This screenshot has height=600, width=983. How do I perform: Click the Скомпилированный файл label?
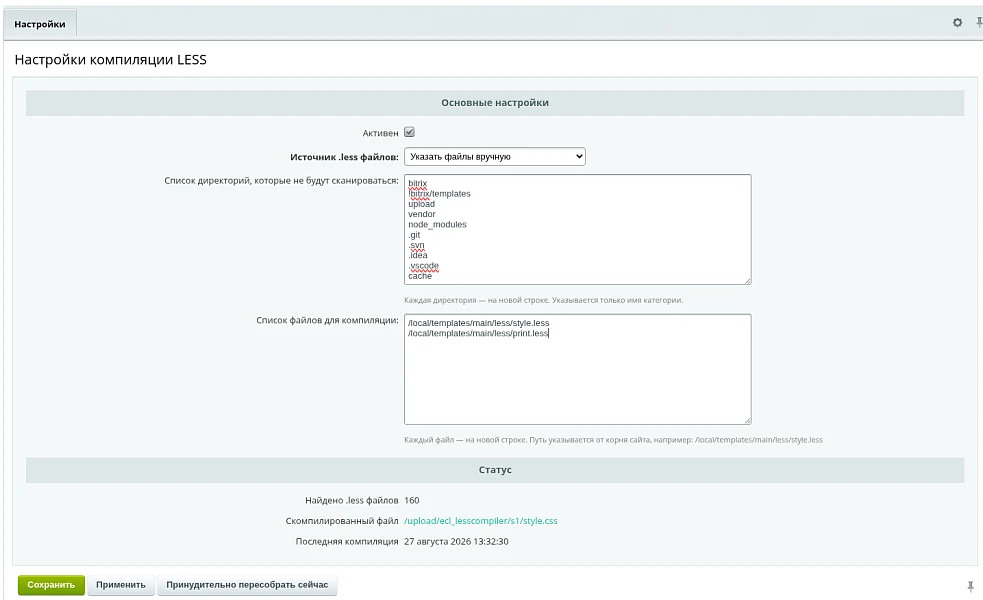(342, 521)
